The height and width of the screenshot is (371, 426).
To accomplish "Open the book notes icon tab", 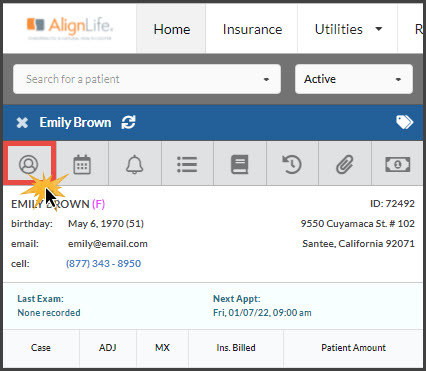I will coord(240,164).
